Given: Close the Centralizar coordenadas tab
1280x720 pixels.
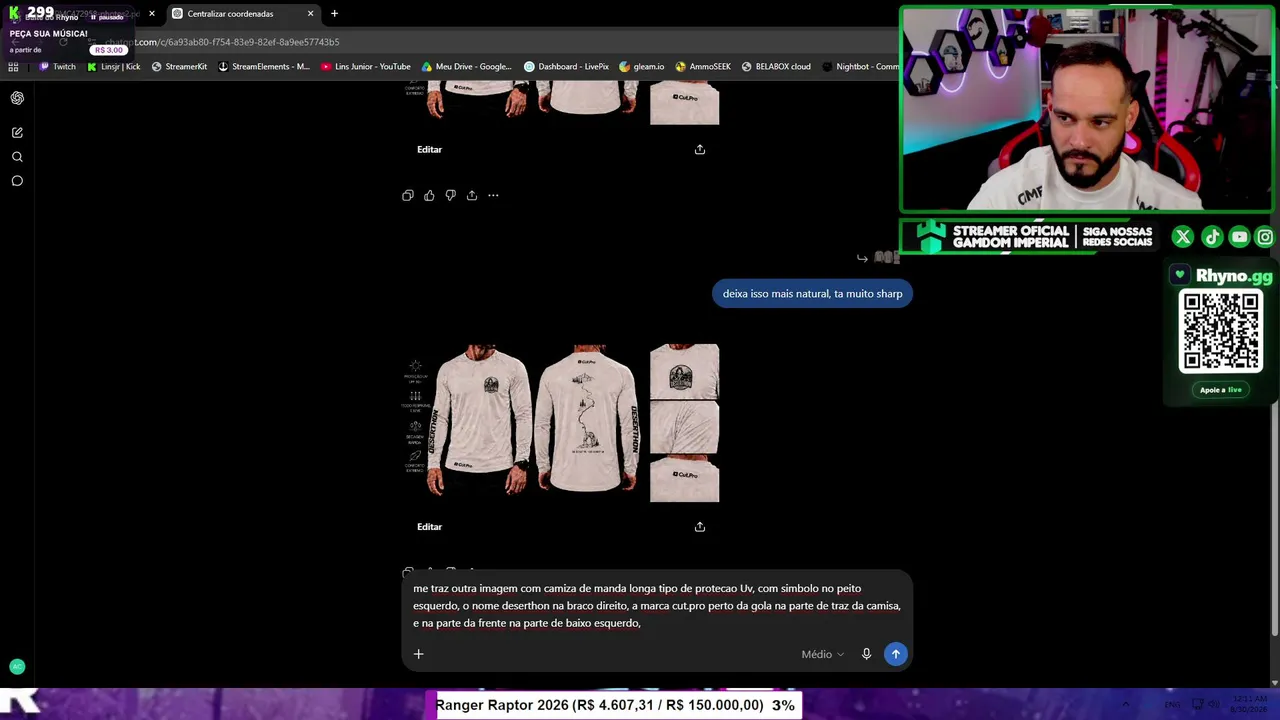Looking at the screenshot, I should tap(310, 14).
